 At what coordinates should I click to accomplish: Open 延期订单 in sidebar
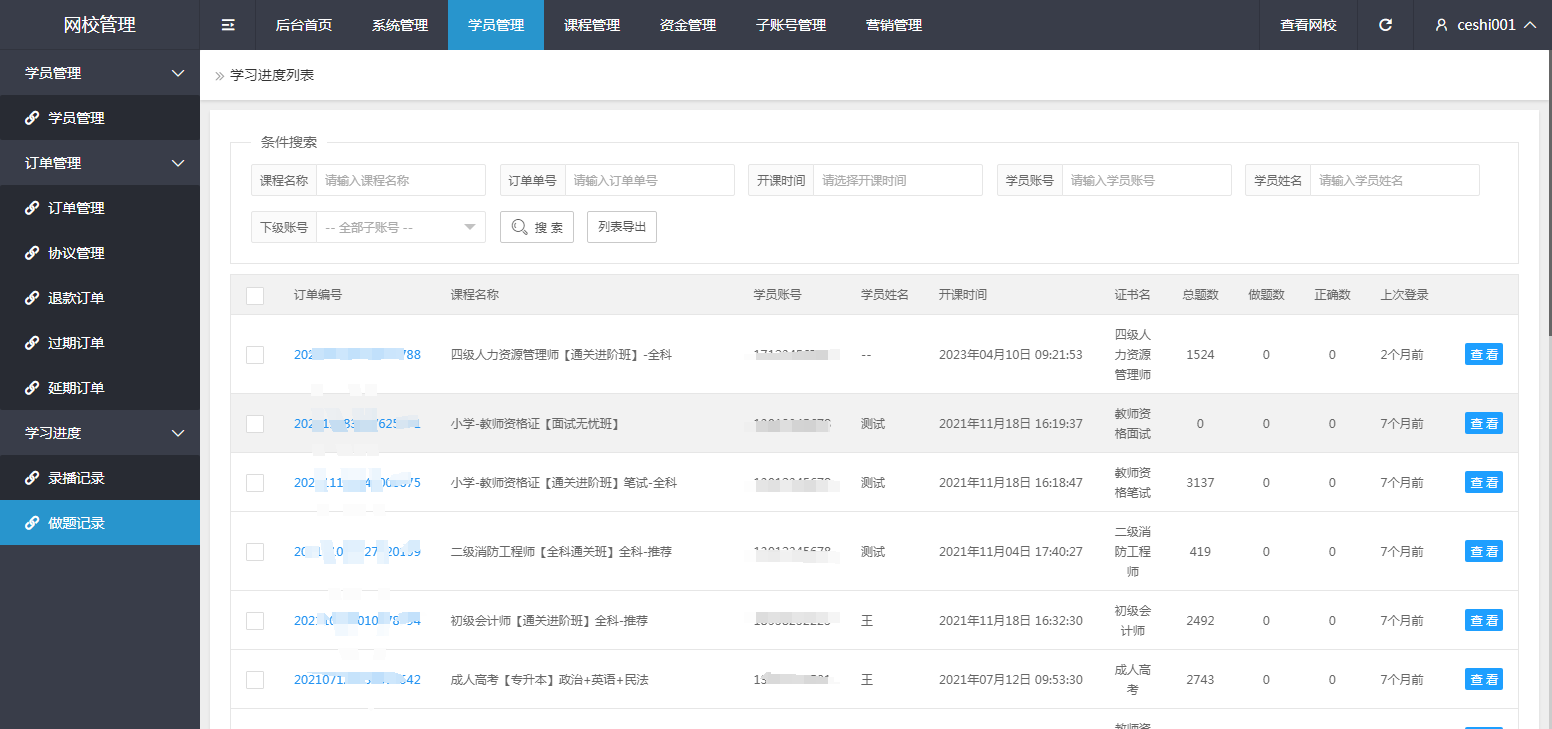[100, 388]
